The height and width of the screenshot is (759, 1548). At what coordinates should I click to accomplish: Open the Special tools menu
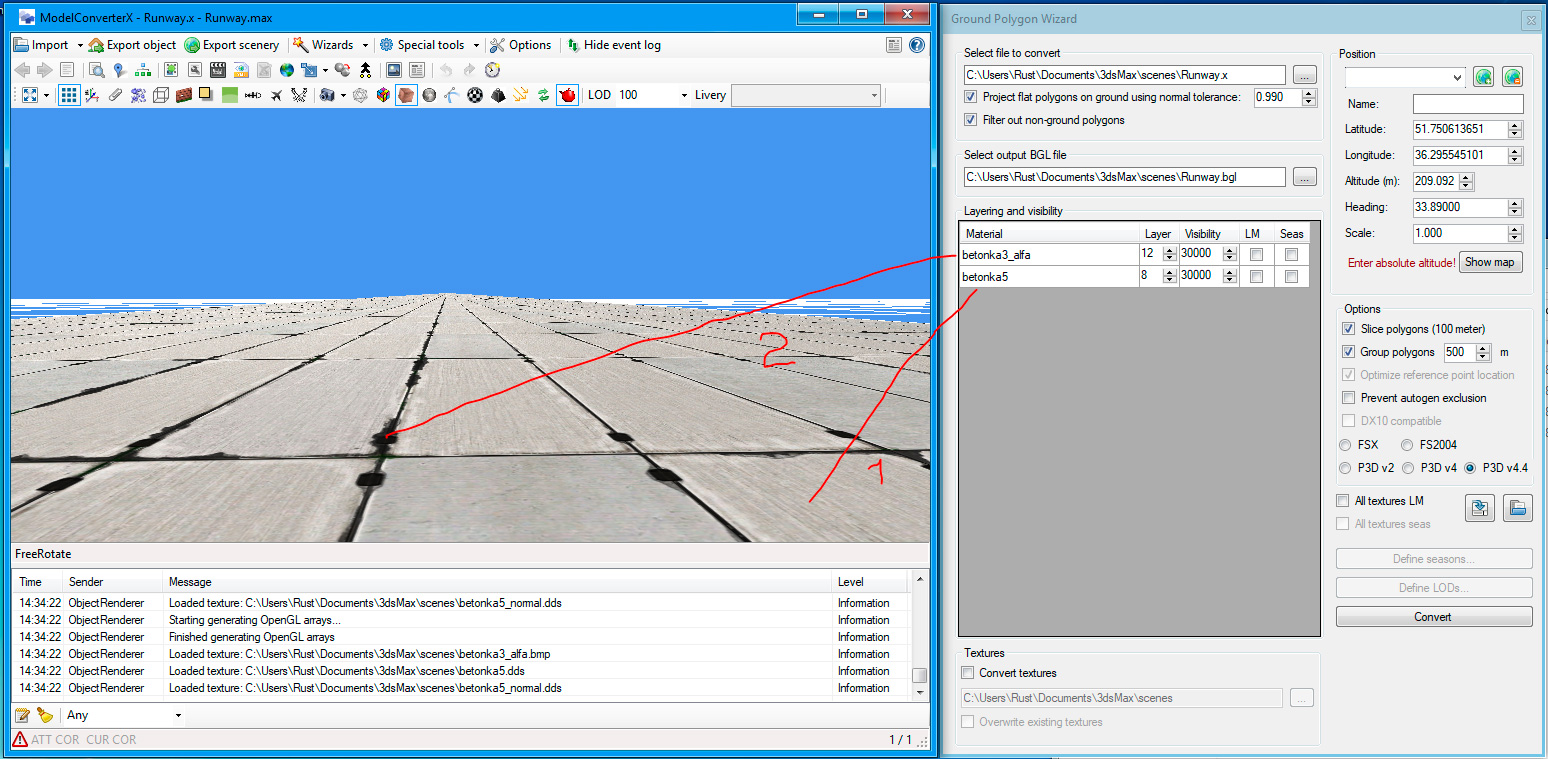[430, 45]
